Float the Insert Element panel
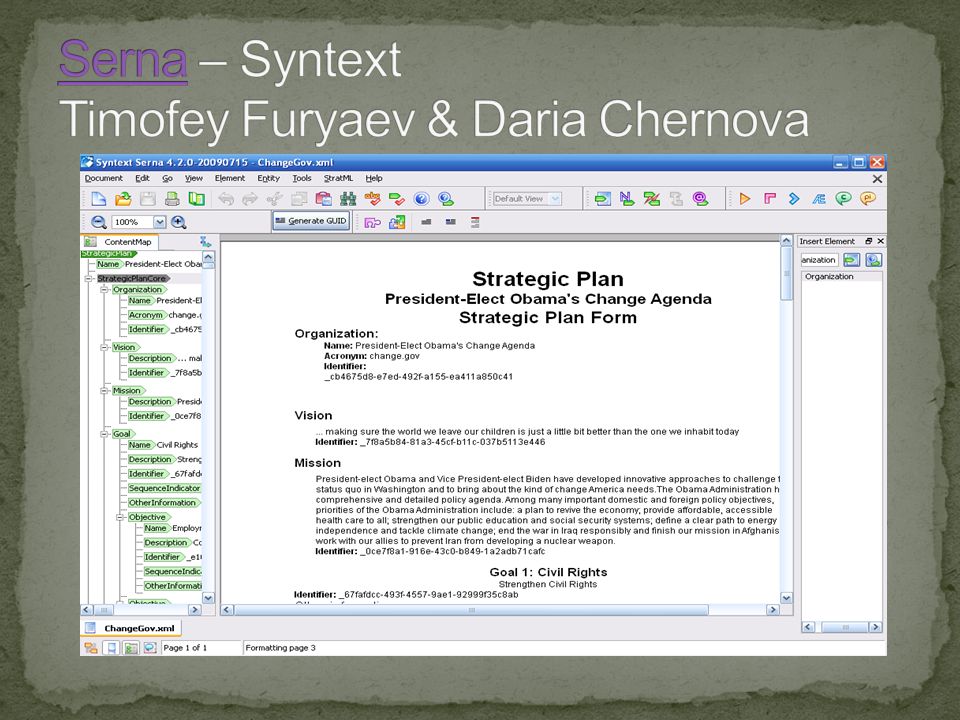The height and width of the screenshot is (720, 960). click(869, 241)
